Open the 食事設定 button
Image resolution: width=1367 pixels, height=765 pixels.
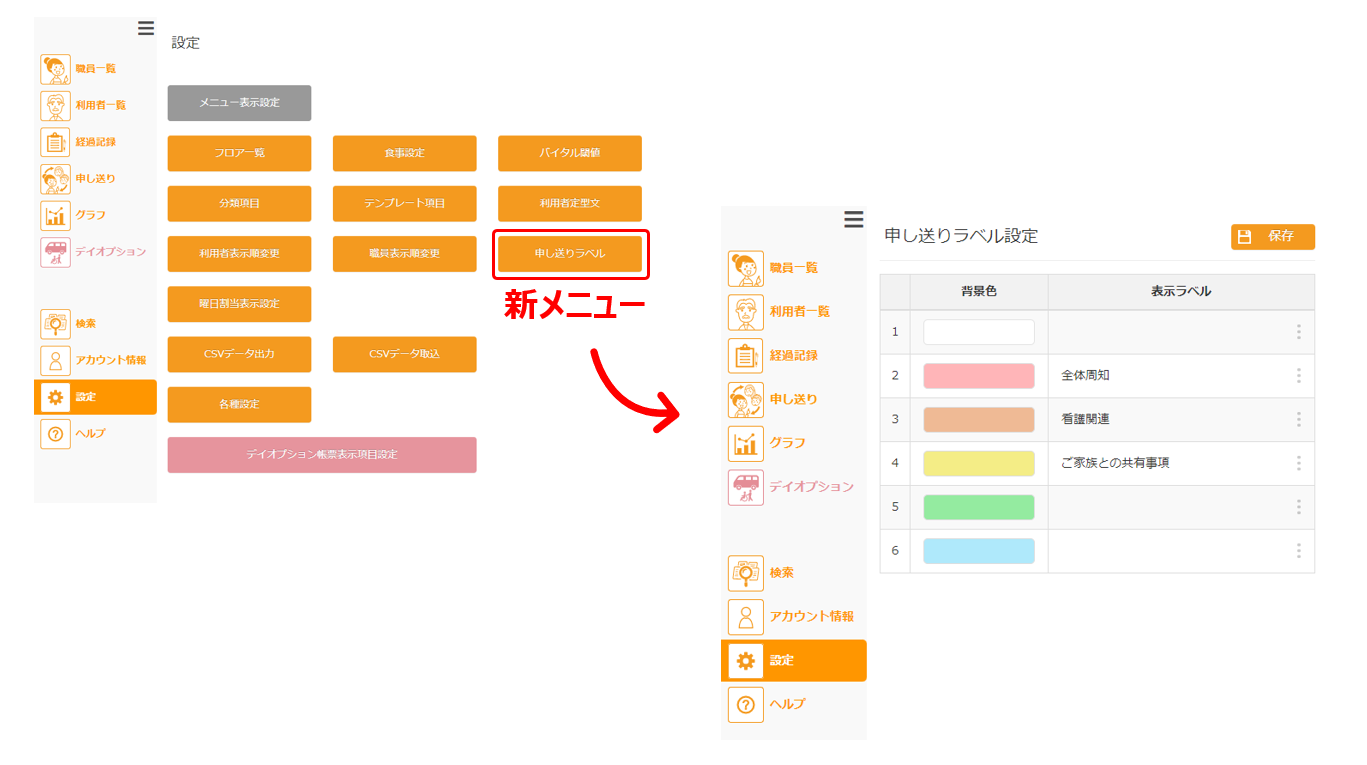(x=404, y=153)
